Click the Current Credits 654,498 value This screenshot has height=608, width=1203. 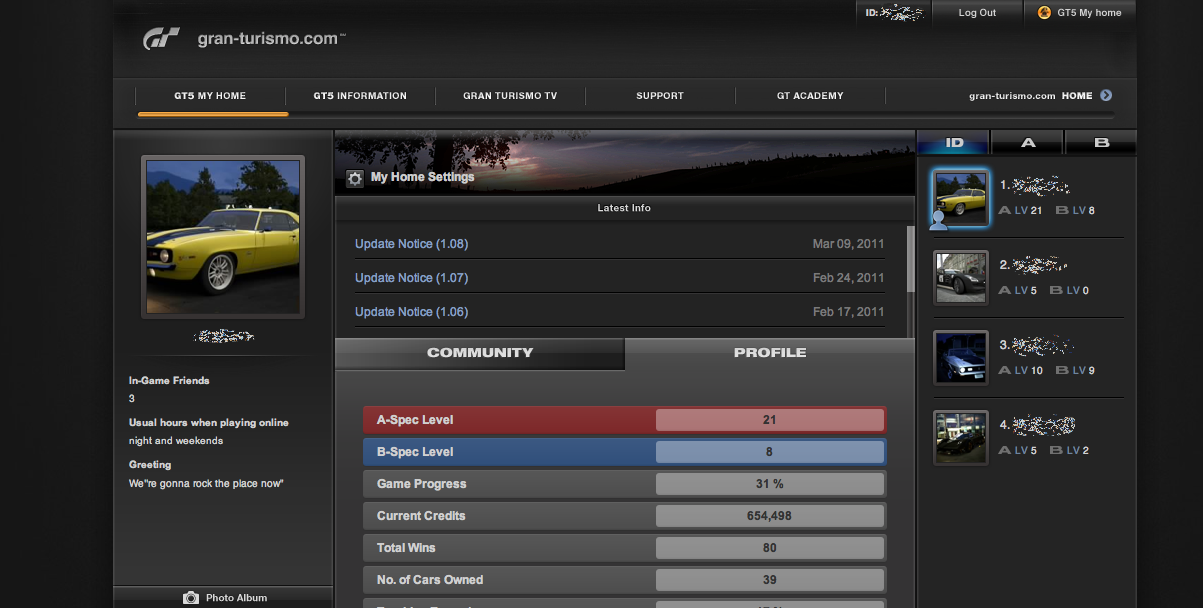tap(770, 516)
